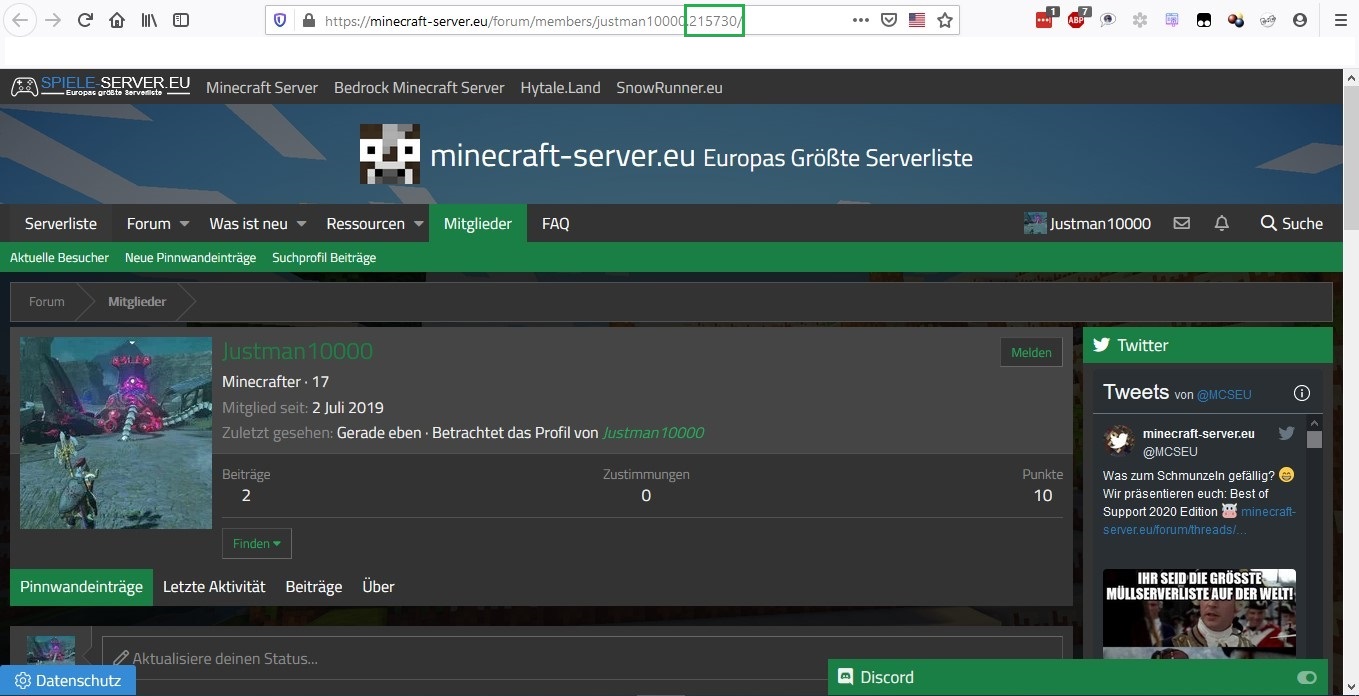
Task: Click the tracking protection shield icon
Action: [280, 20]
